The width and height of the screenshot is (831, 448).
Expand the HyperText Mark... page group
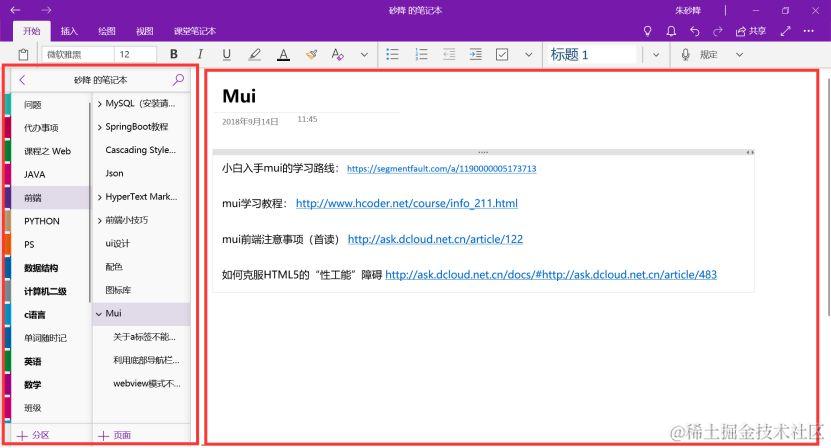click(x=100, y=197)
